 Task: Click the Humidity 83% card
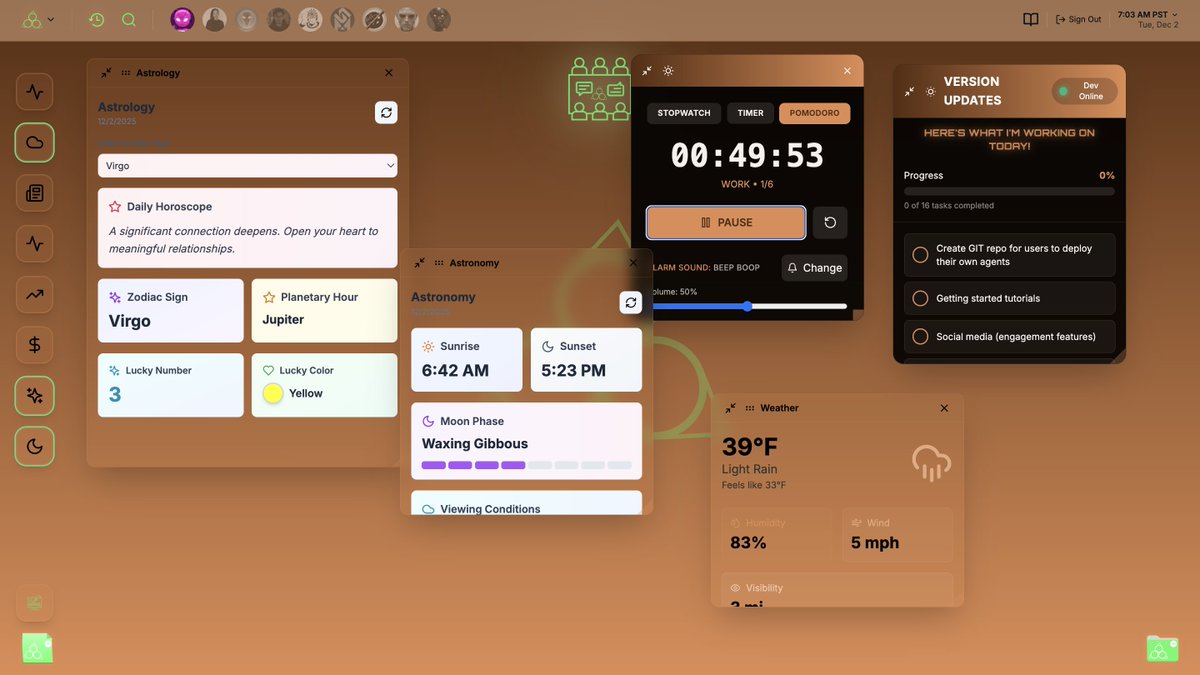pyautogui.click(x=777, y=535)
